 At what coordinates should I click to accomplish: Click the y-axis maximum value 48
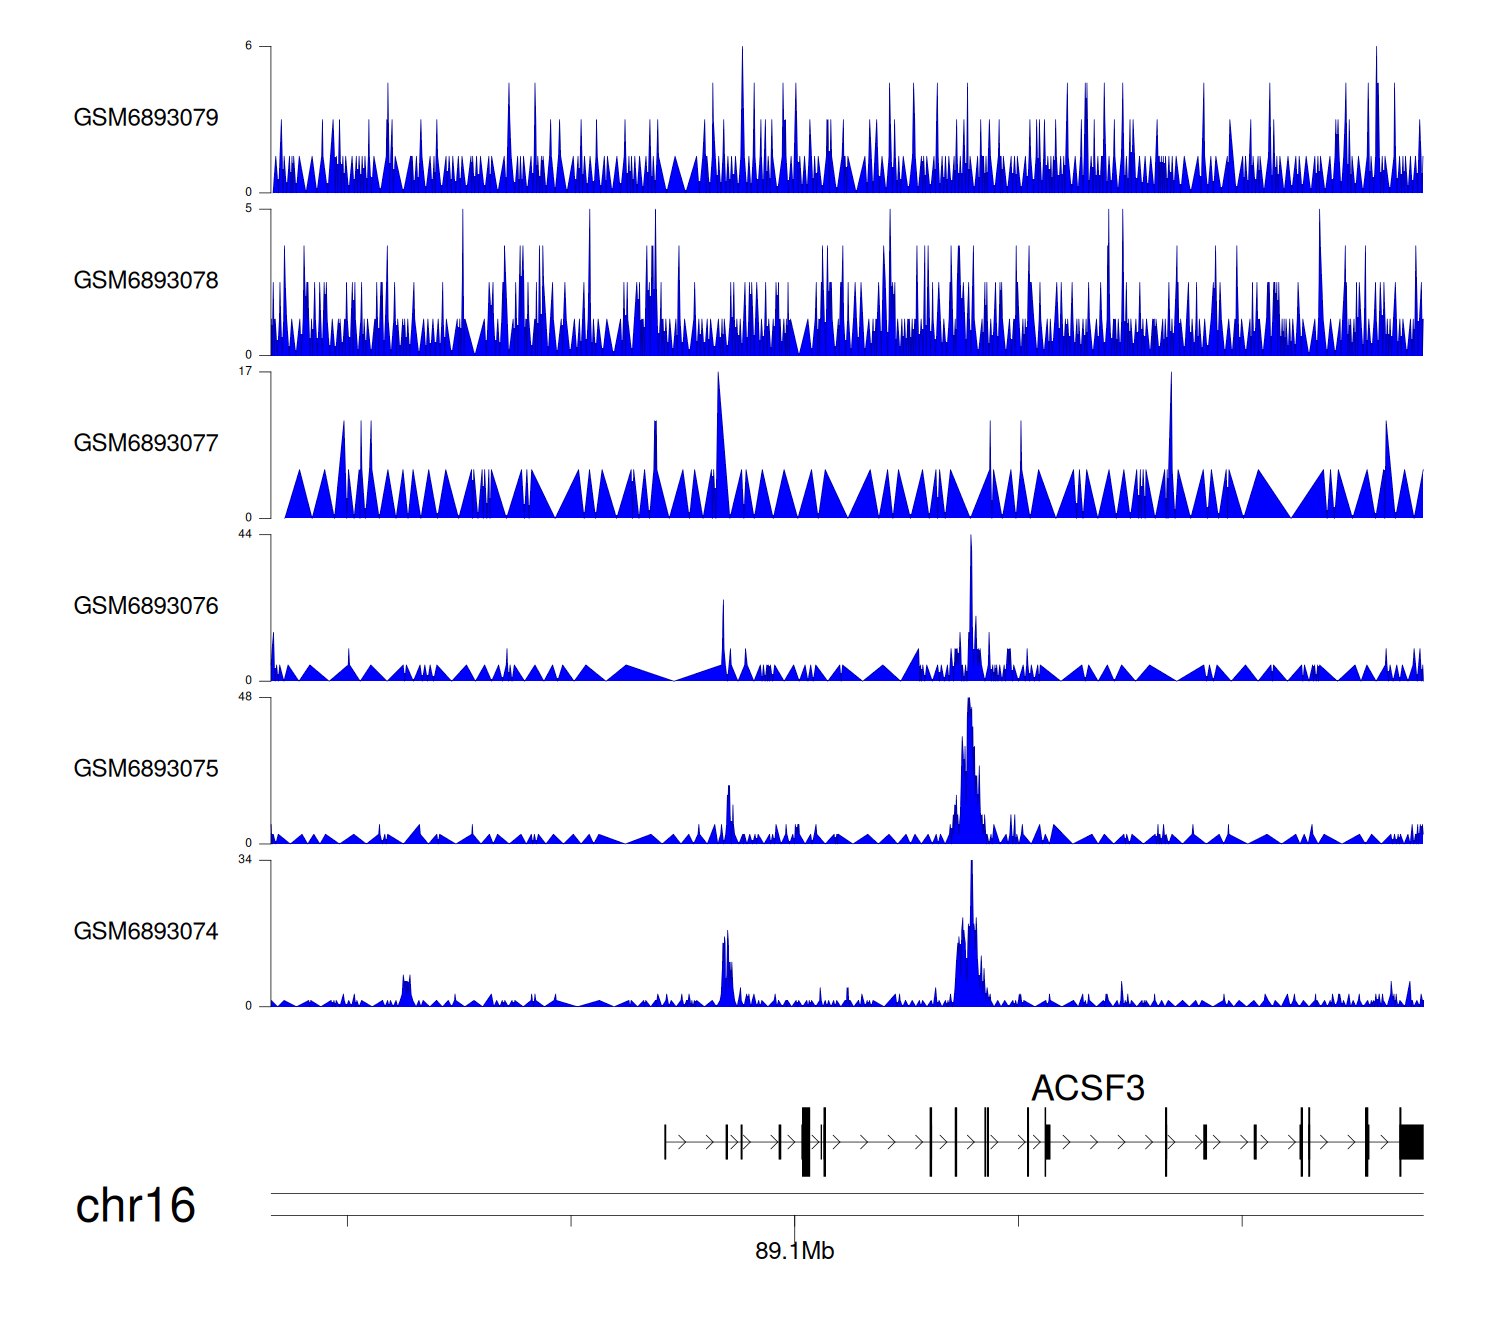pos(245,697)
